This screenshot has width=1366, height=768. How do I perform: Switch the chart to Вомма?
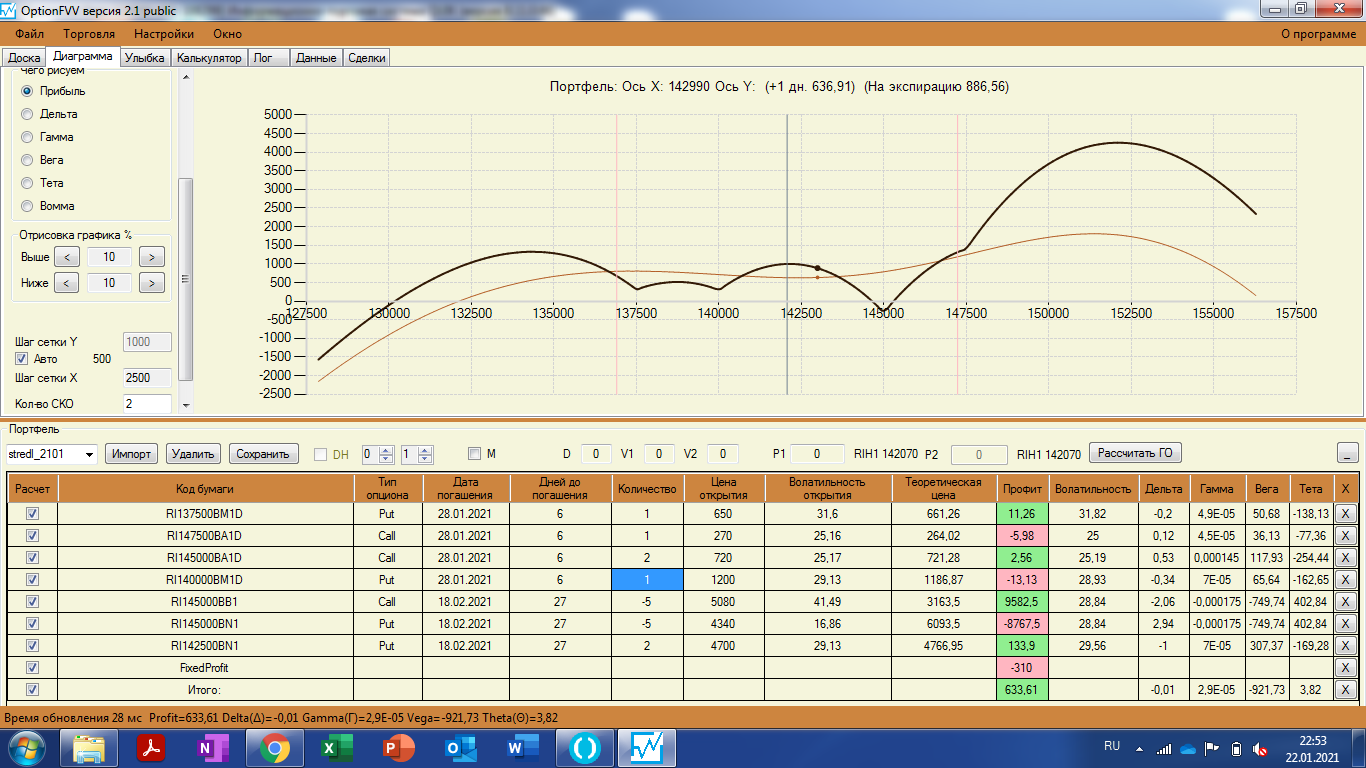coord(27,206)
